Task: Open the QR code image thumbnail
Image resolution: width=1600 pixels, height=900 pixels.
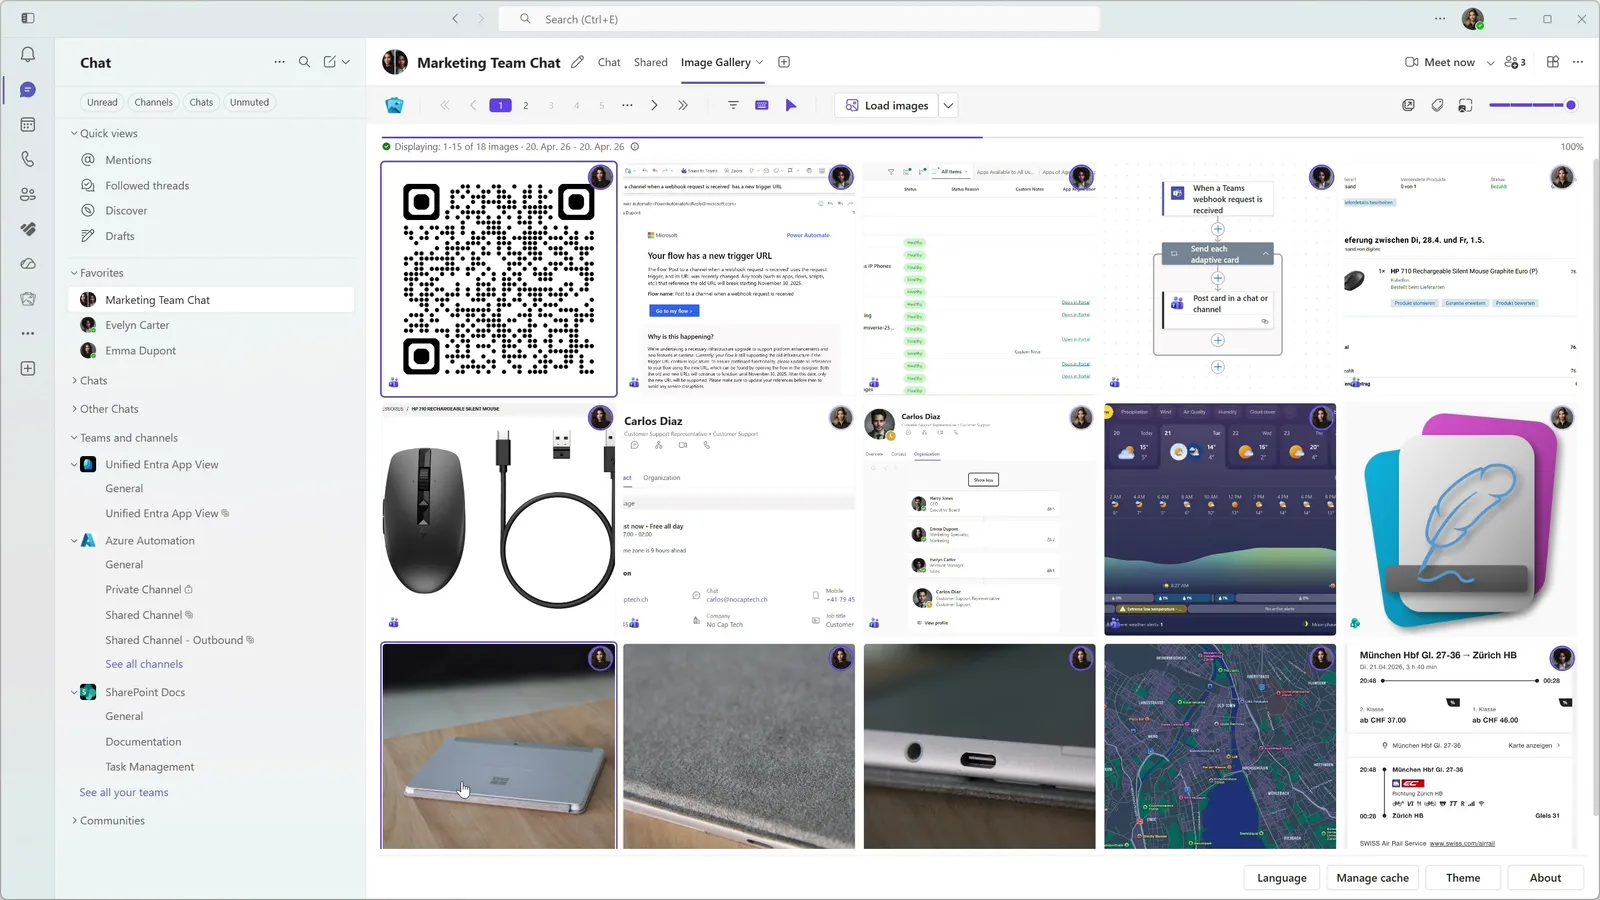Action: coord(499,279)
